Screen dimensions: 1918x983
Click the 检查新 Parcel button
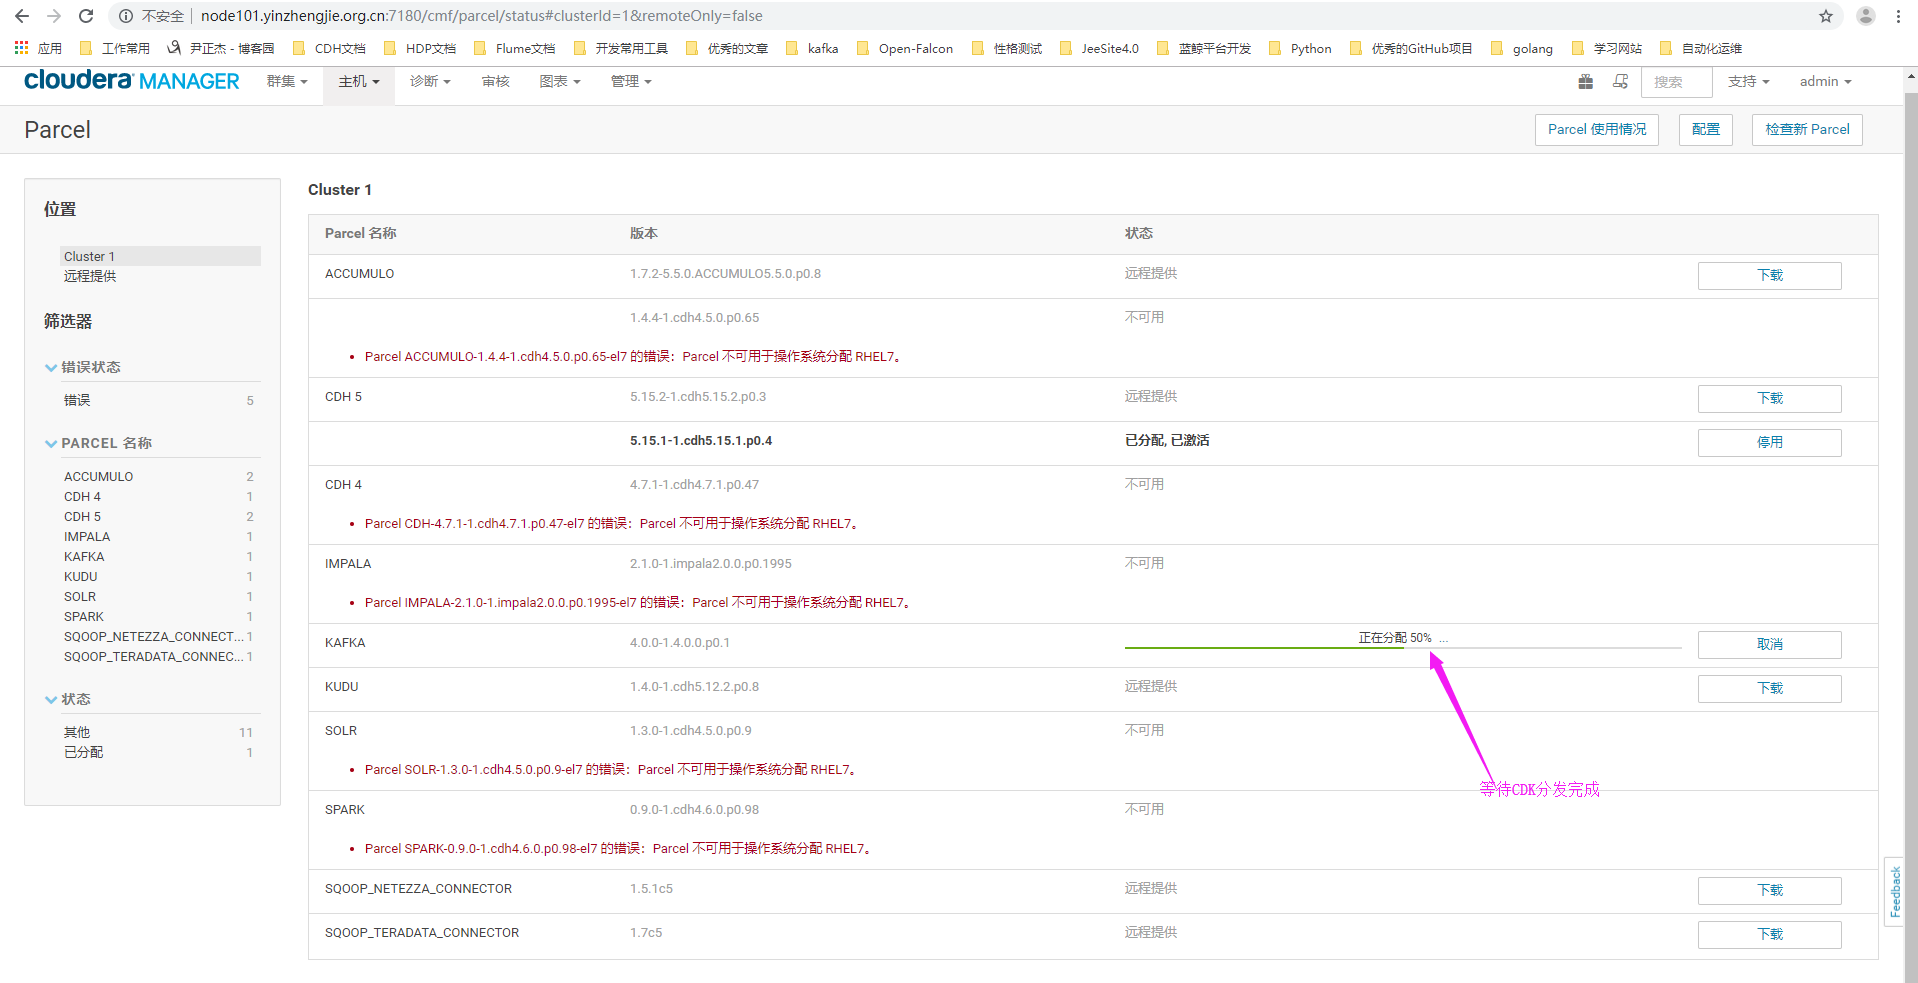point(1806,129)
